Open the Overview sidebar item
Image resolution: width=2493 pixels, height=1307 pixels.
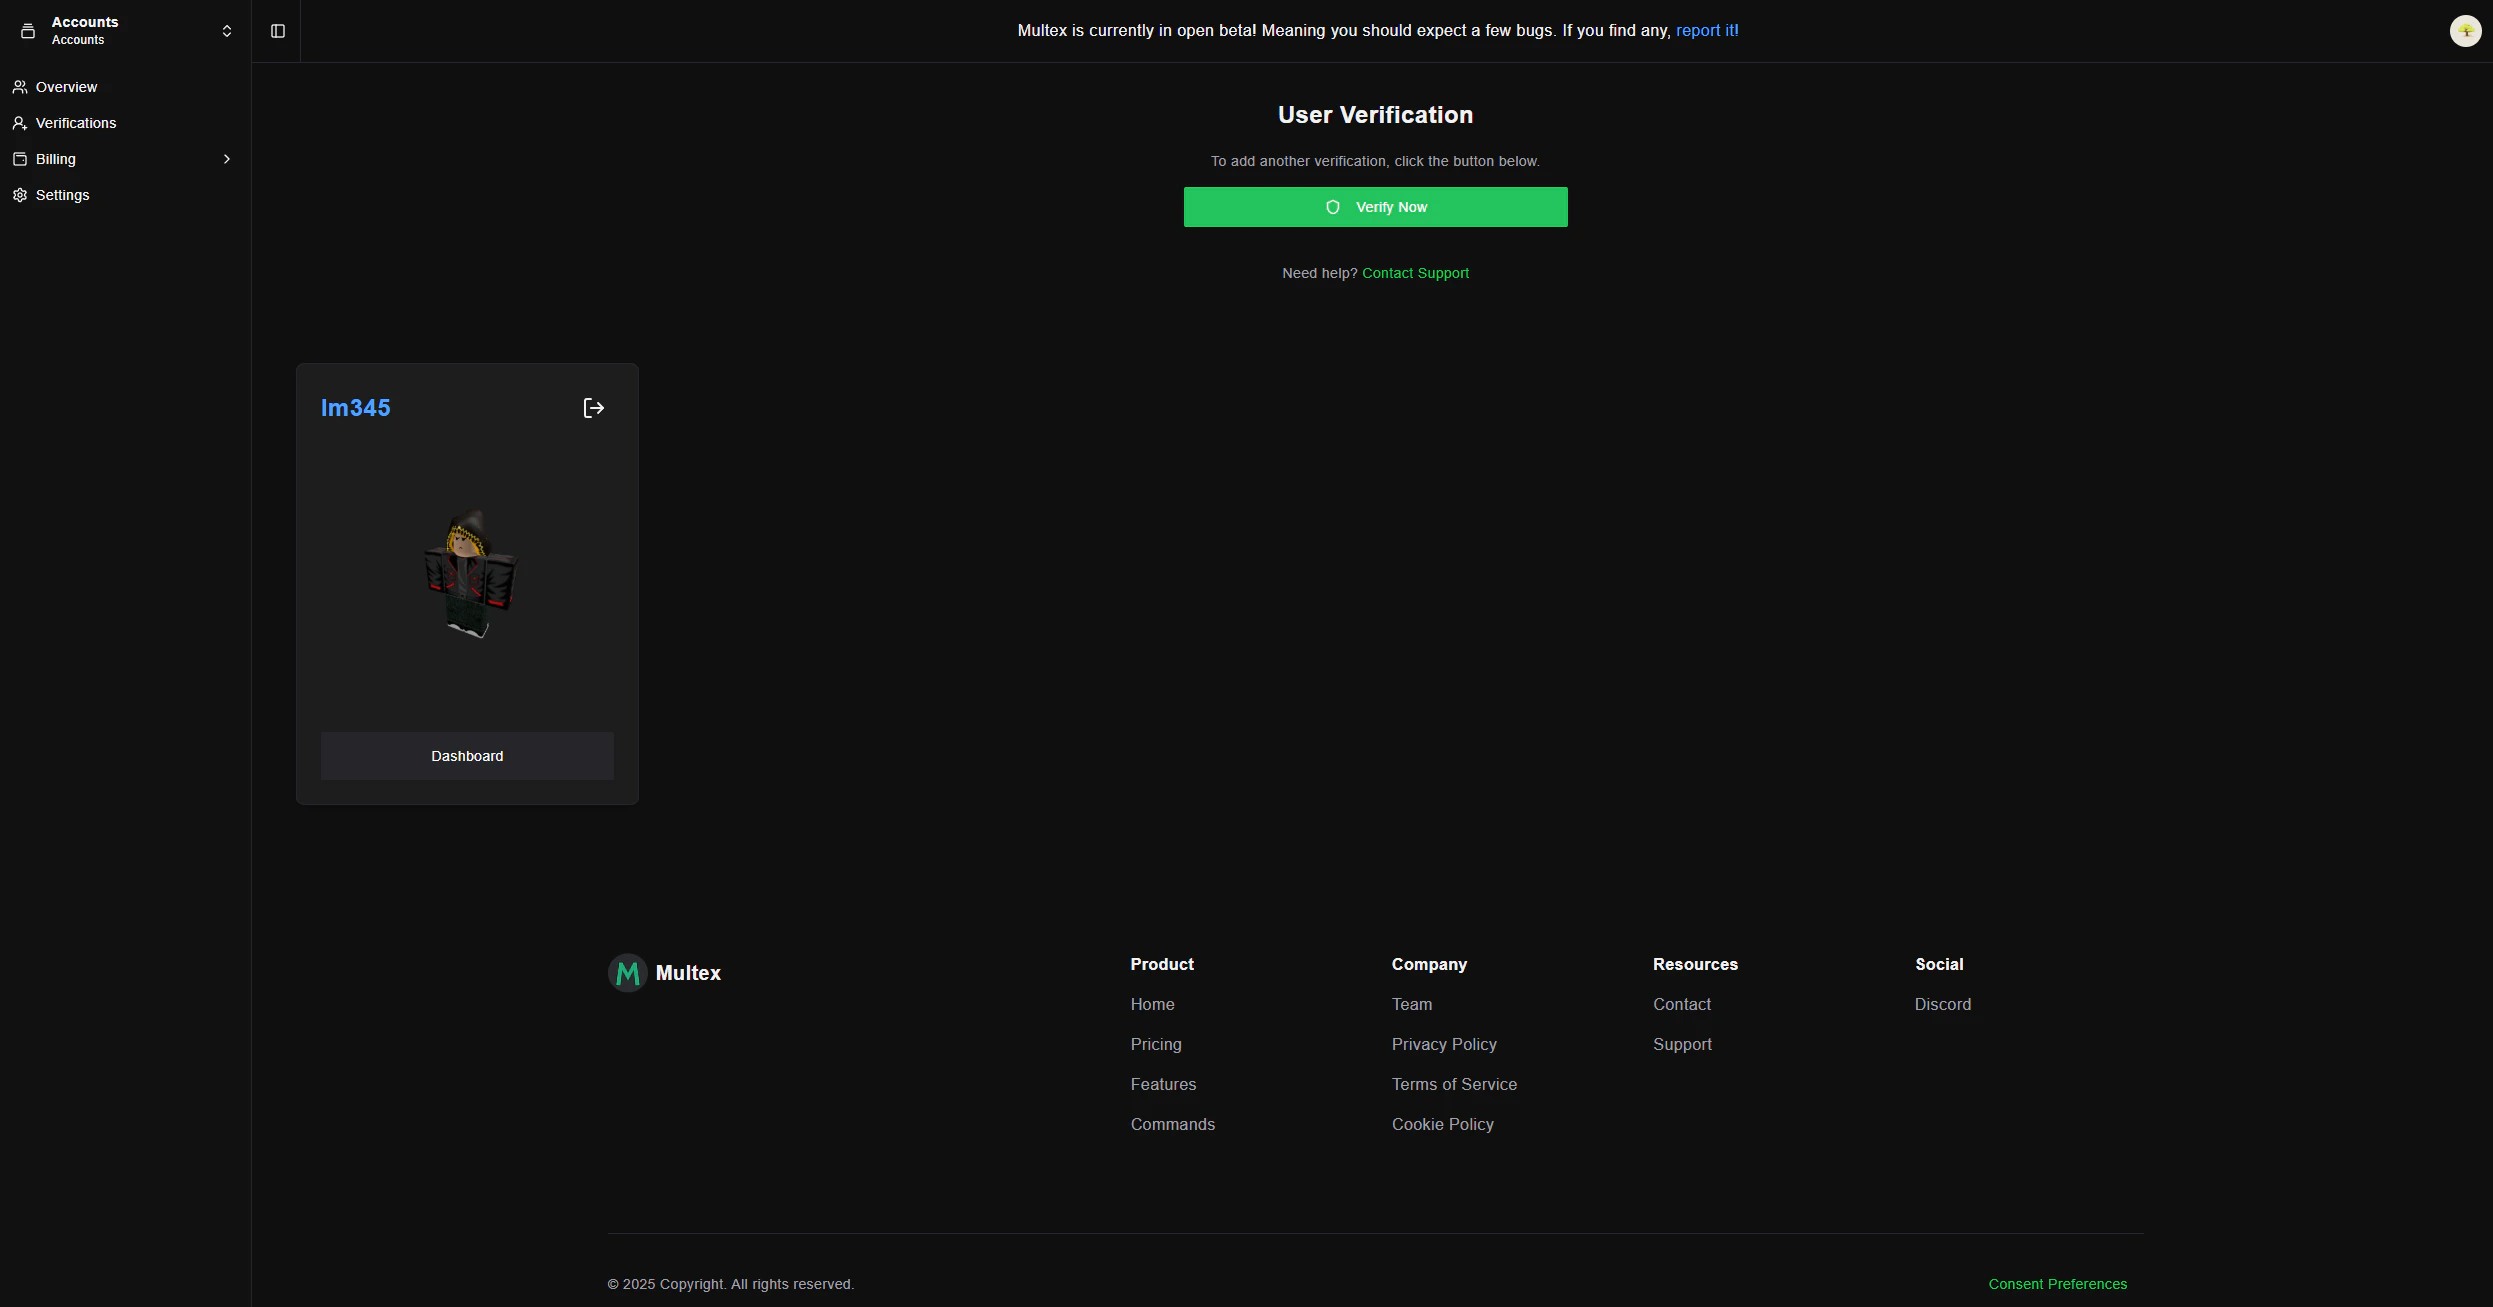tap(125, 87)
